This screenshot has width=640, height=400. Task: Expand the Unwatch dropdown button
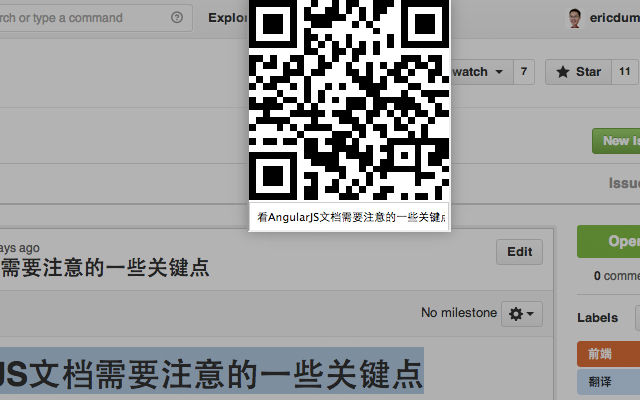(482, 72)
